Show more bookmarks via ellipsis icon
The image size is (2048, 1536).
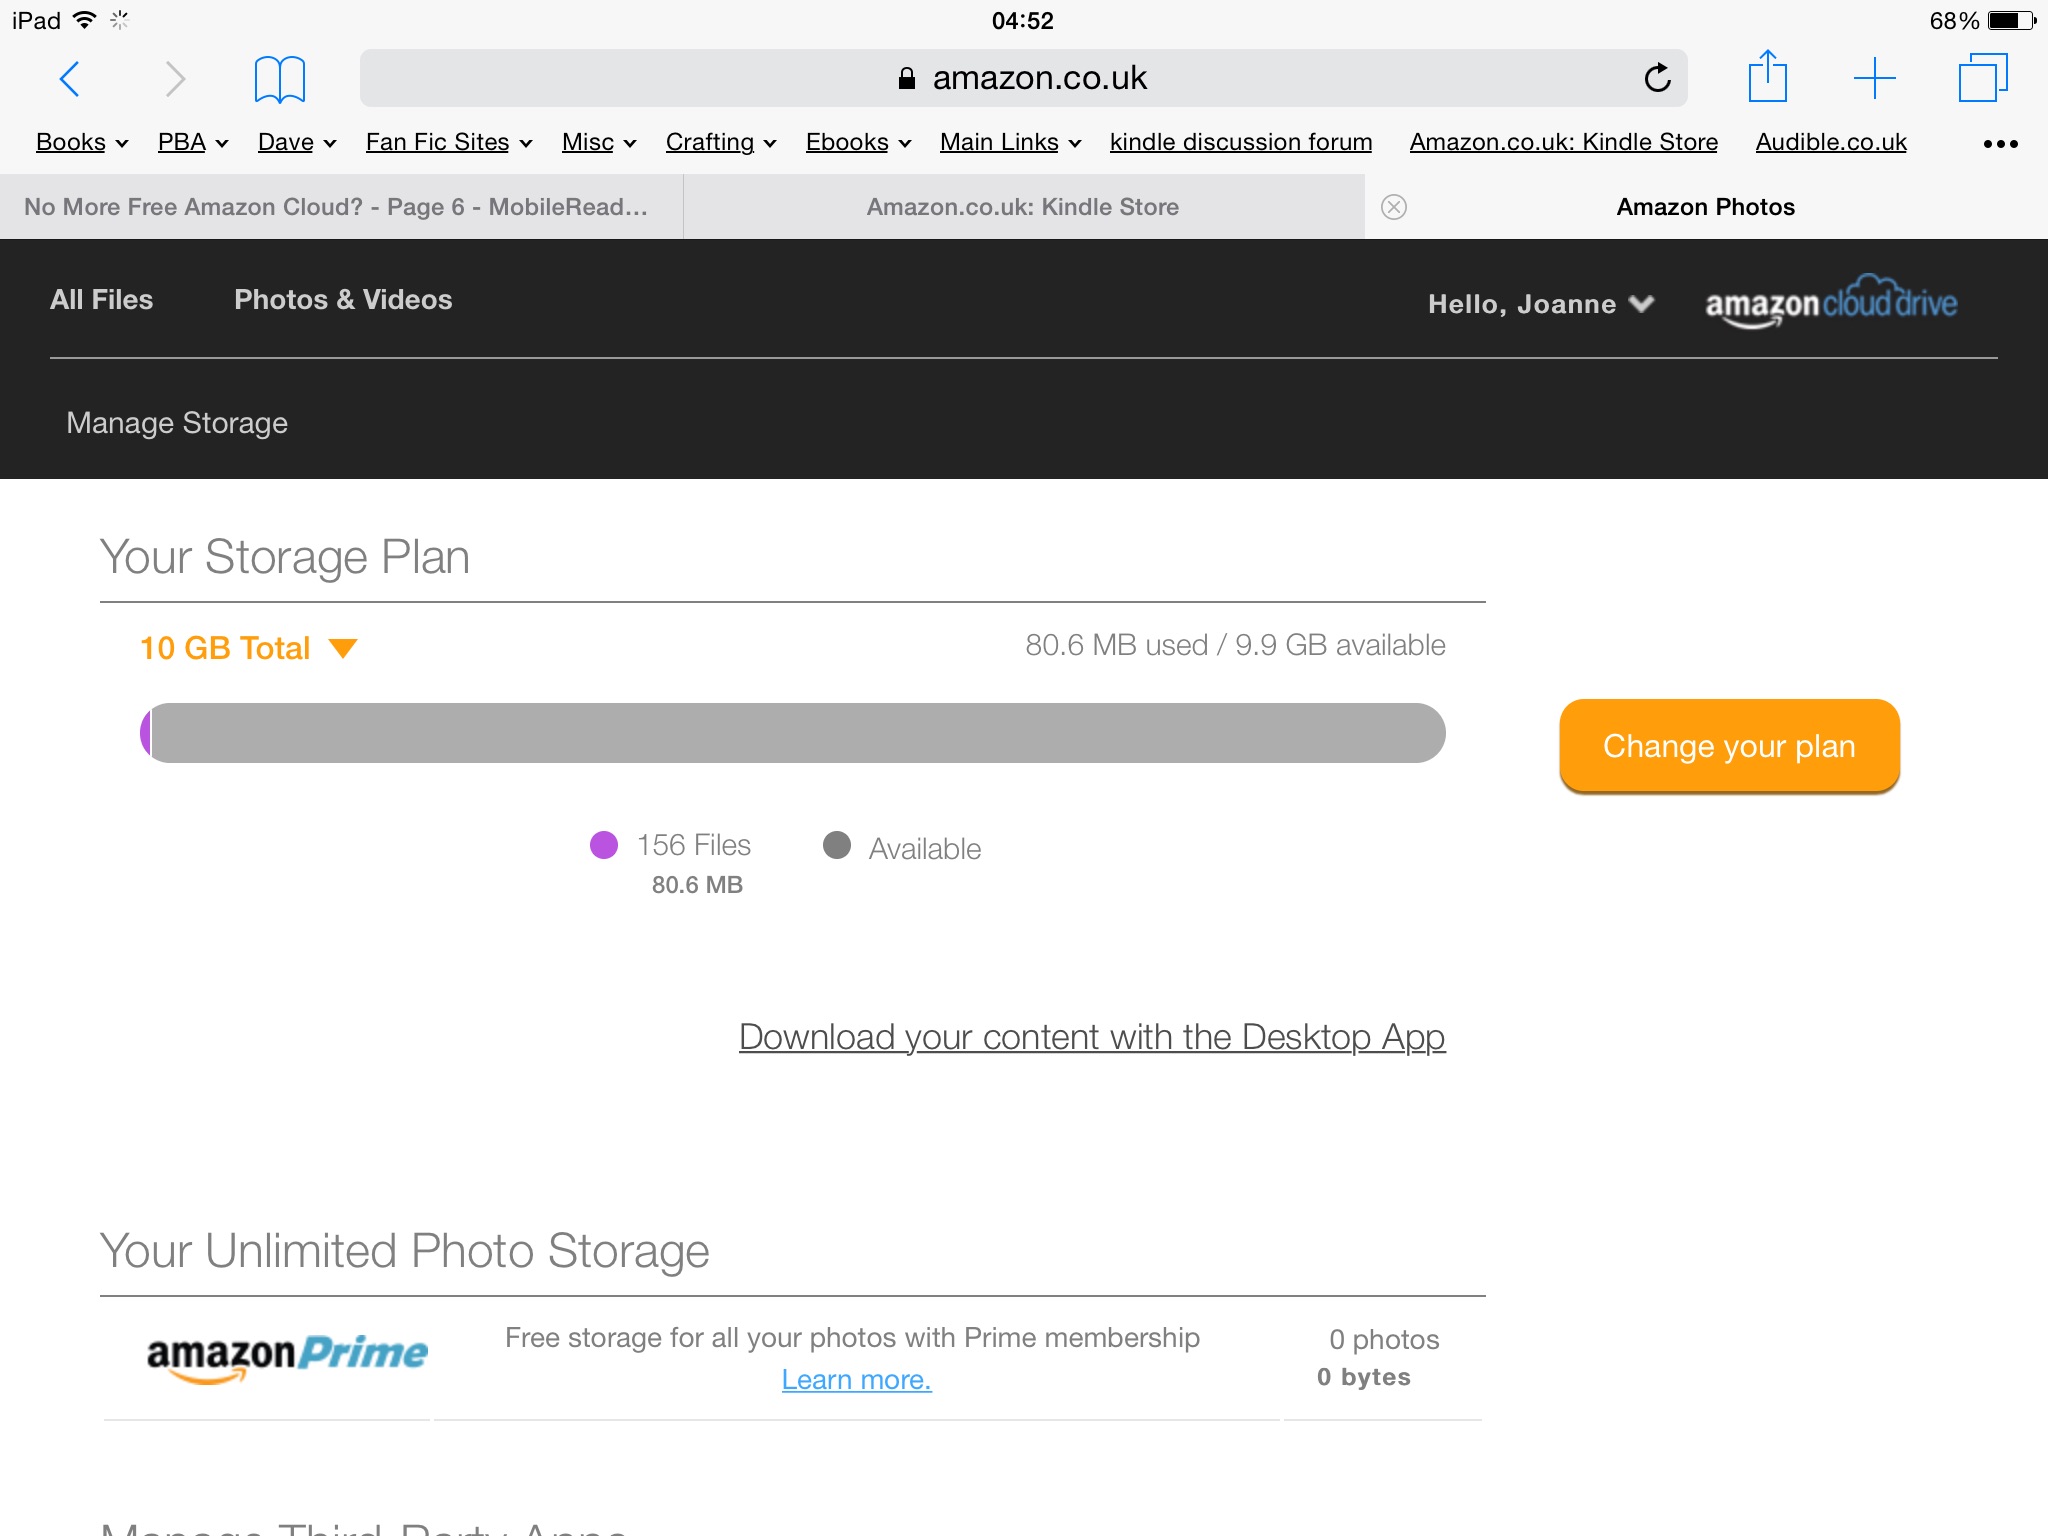2000,144
